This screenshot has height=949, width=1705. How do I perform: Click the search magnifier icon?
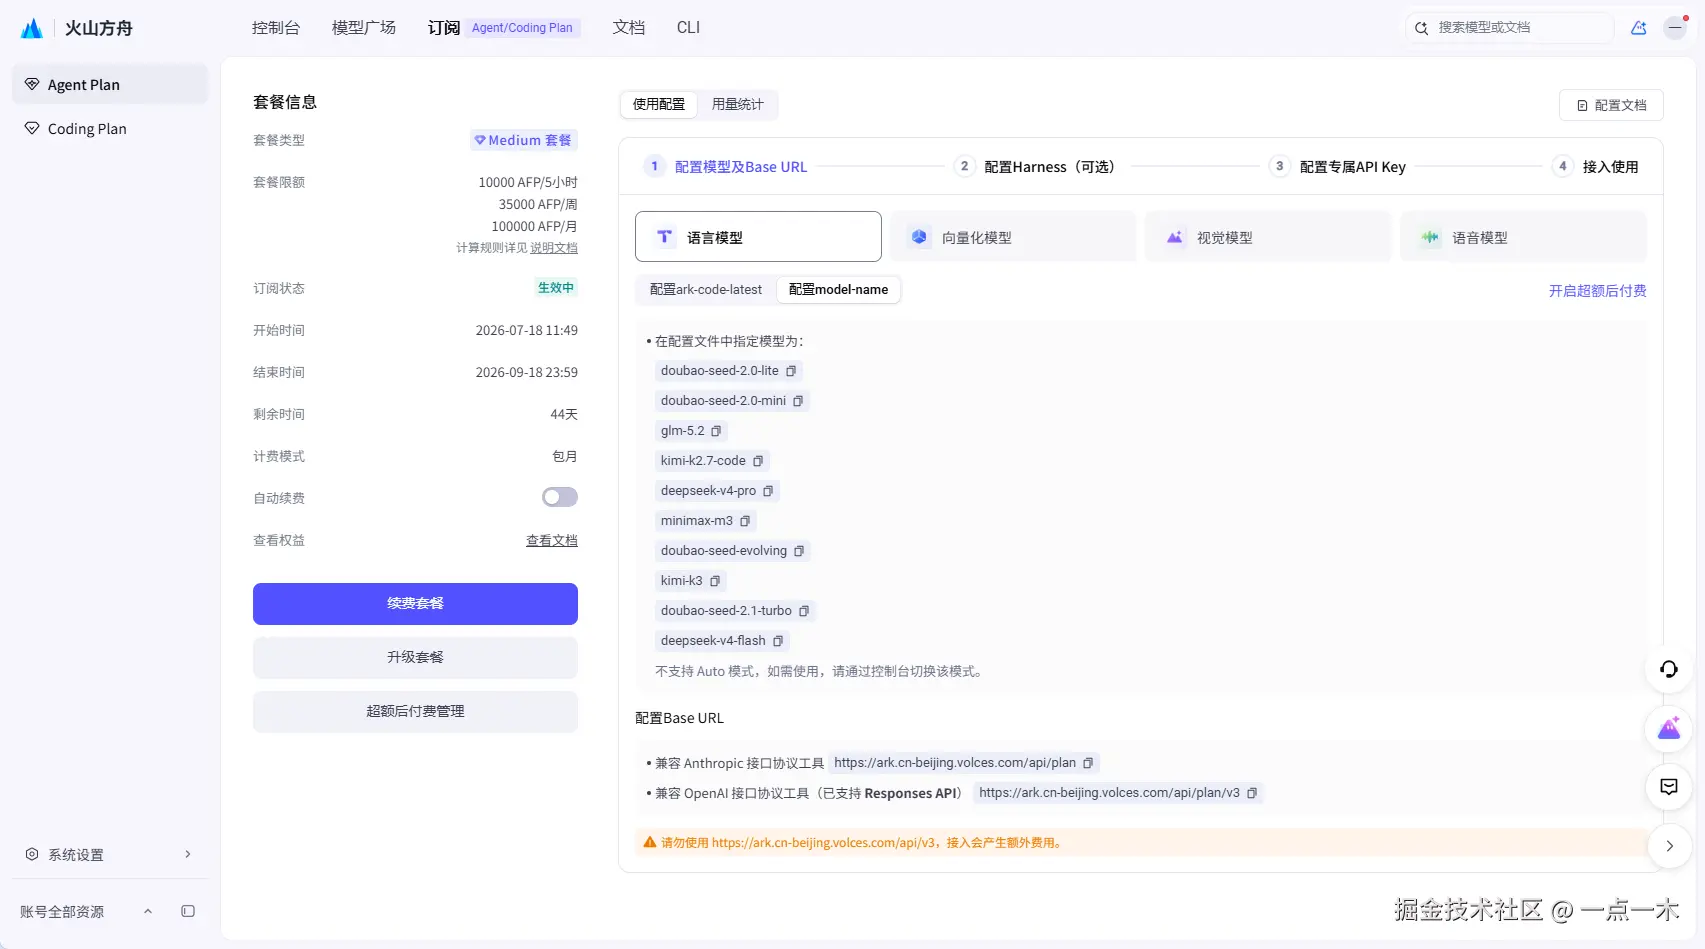pos(1421,28)
